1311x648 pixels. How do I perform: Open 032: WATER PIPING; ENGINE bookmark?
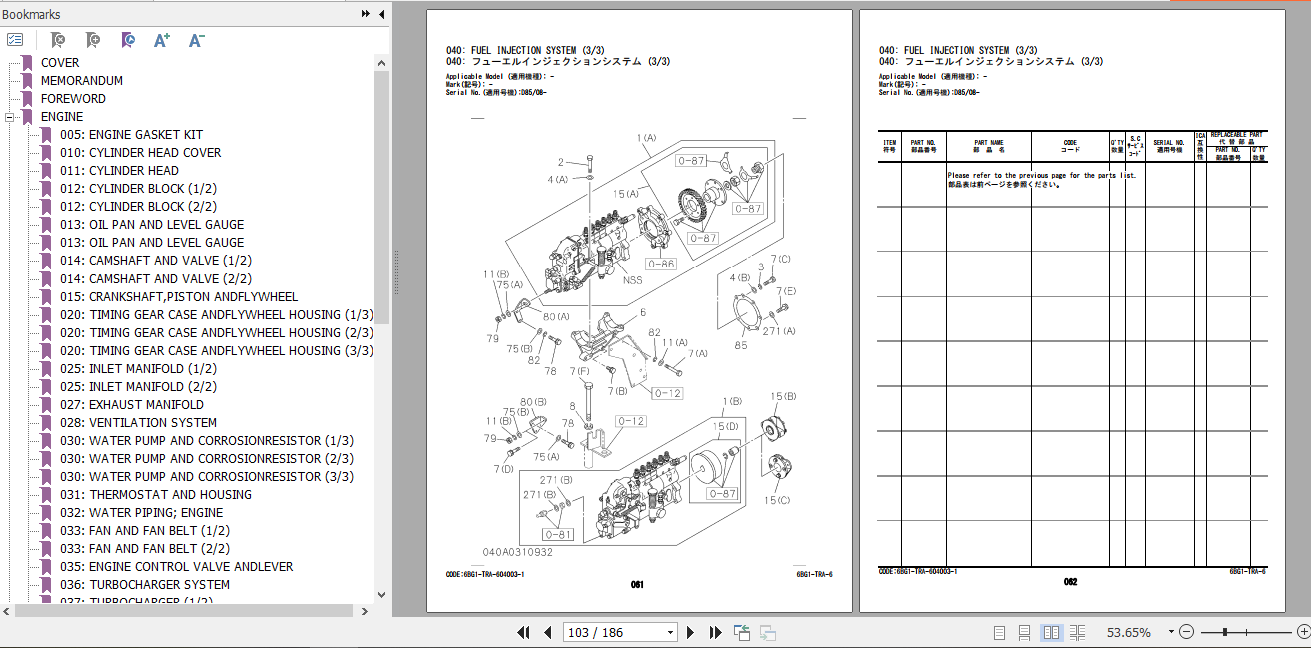click(x=142, y=513)
